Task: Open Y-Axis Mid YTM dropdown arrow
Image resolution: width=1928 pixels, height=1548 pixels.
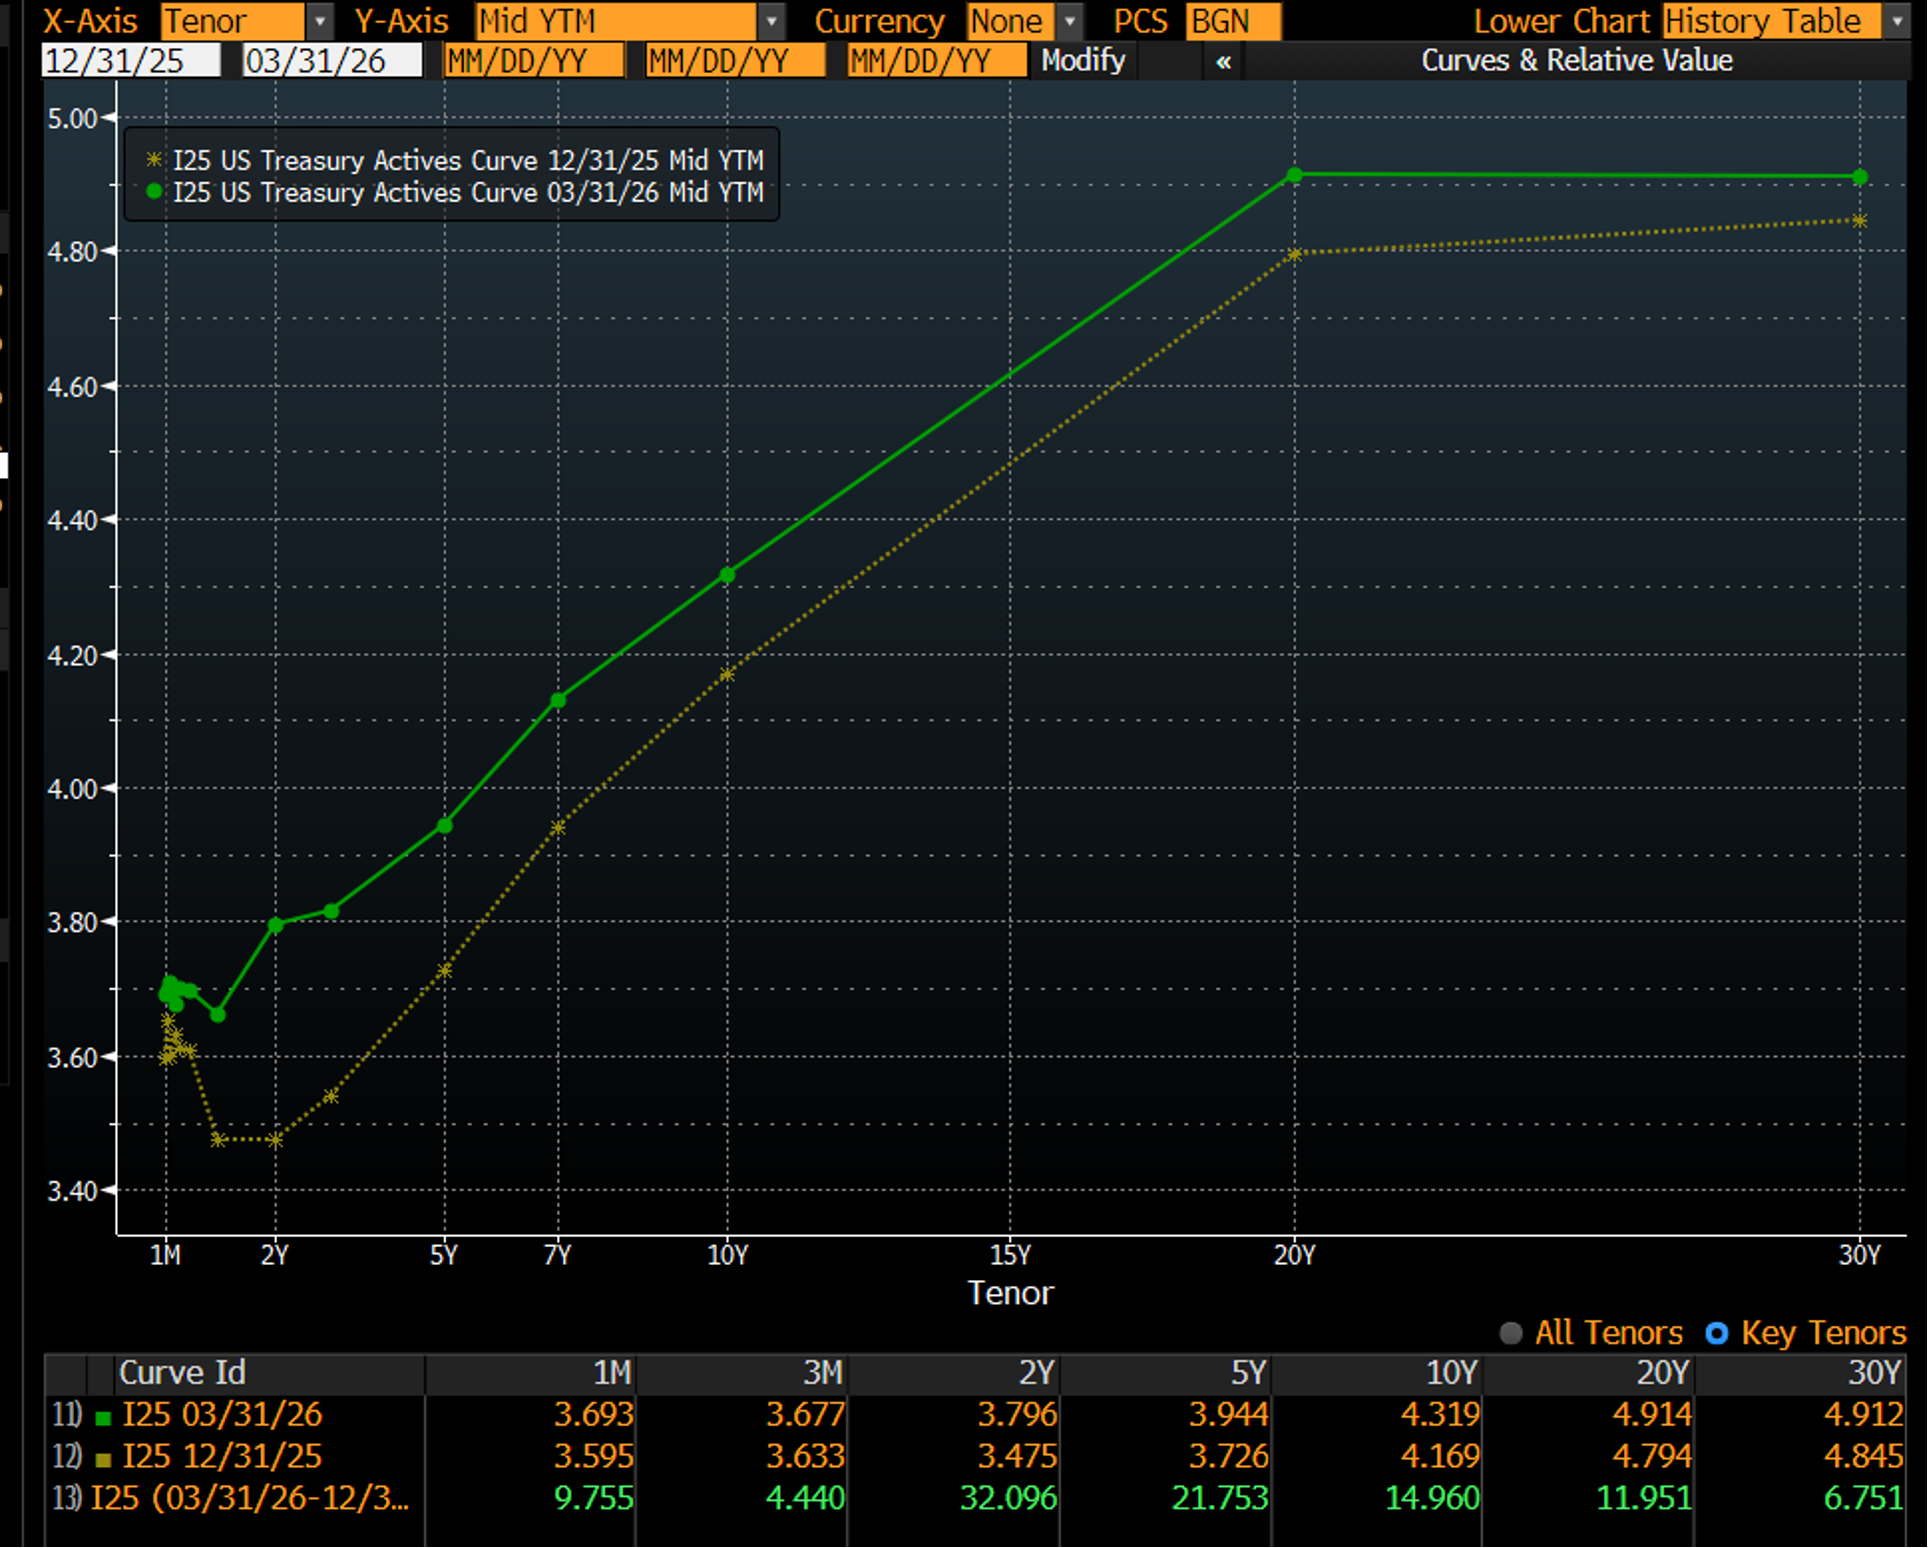Action: 771,21
